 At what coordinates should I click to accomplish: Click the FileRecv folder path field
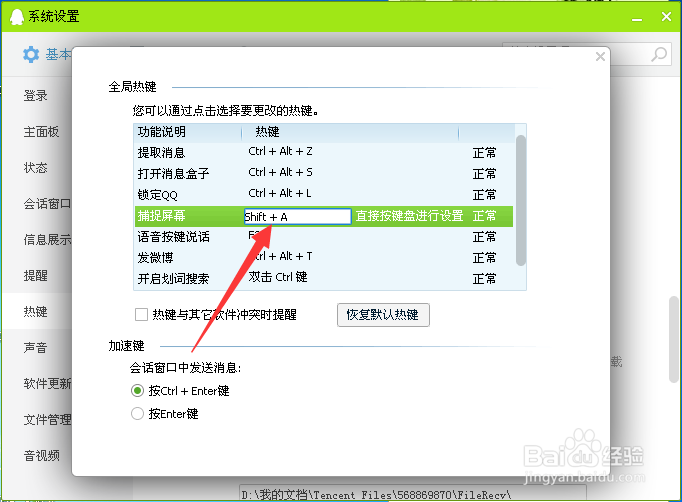pyautogui.click(x=412, y=494)
